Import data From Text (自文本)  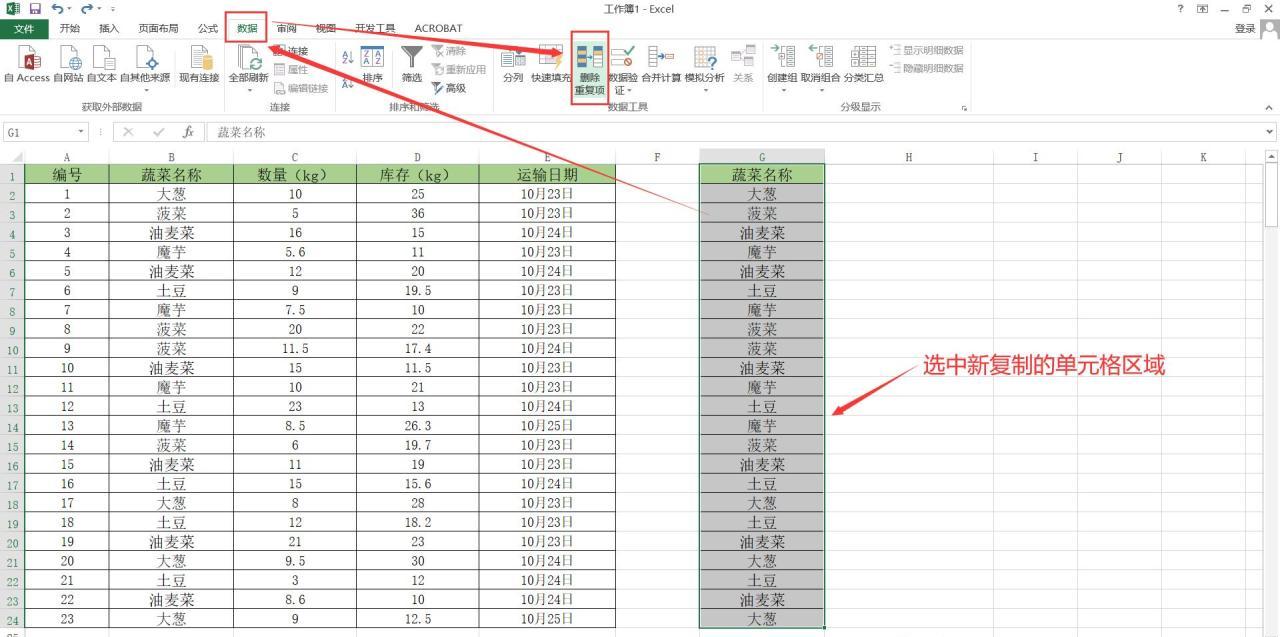point(102,66)
